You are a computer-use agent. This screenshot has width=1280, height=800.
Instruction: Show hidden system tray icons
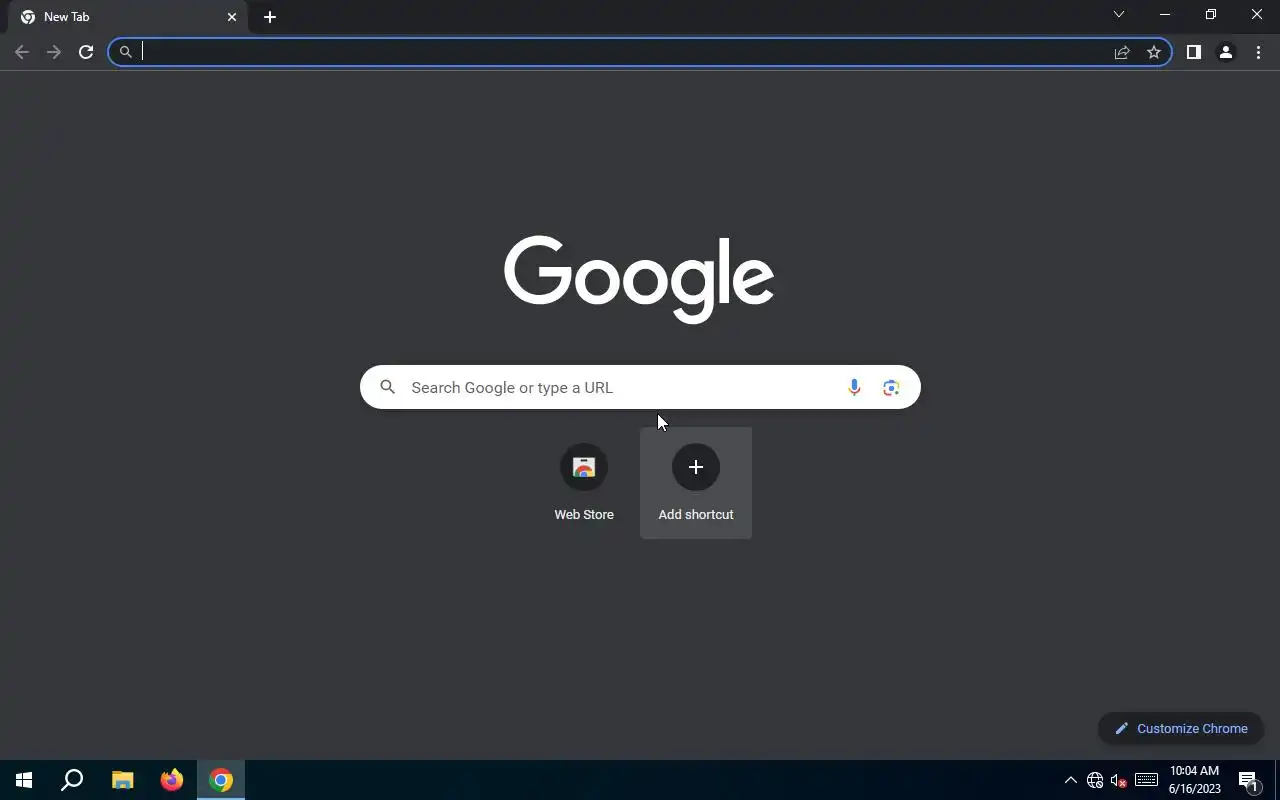click(x=1070, y=780)
